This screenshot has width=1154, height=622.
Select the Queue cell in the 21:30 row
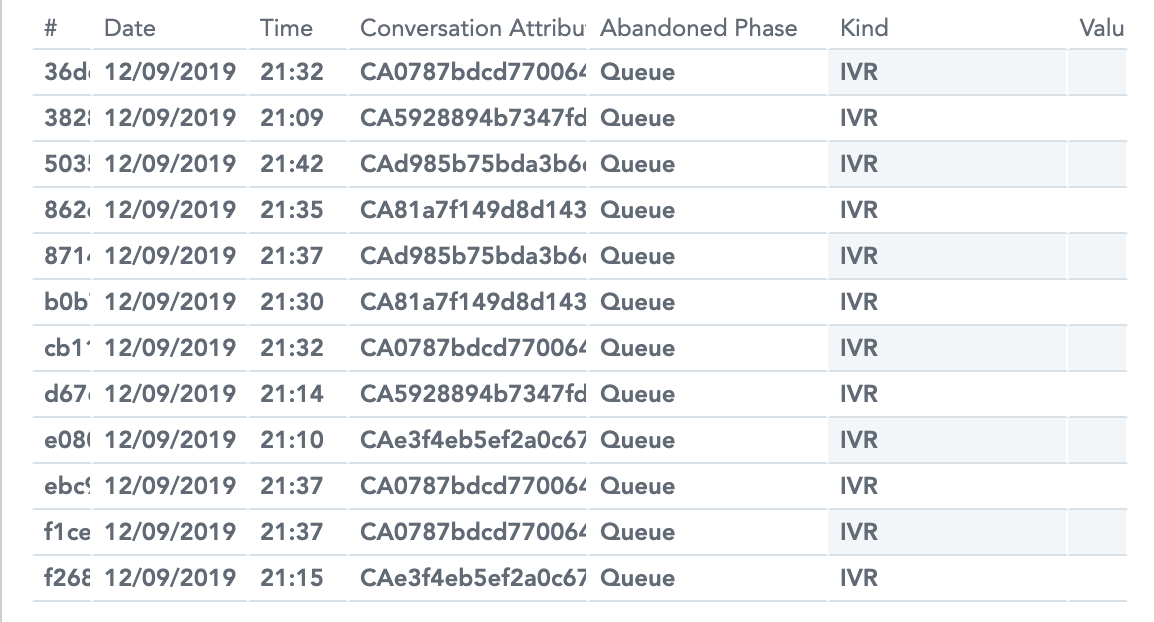point(637,302)
